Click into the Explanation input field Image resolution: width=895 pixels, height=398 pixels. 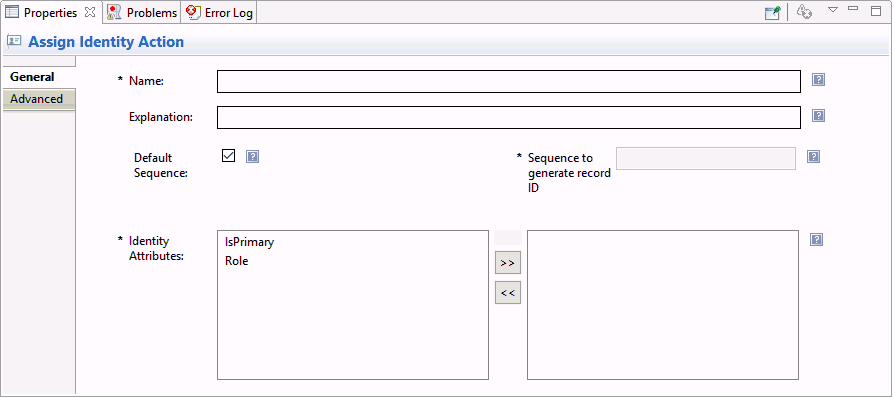pos(509,118)
